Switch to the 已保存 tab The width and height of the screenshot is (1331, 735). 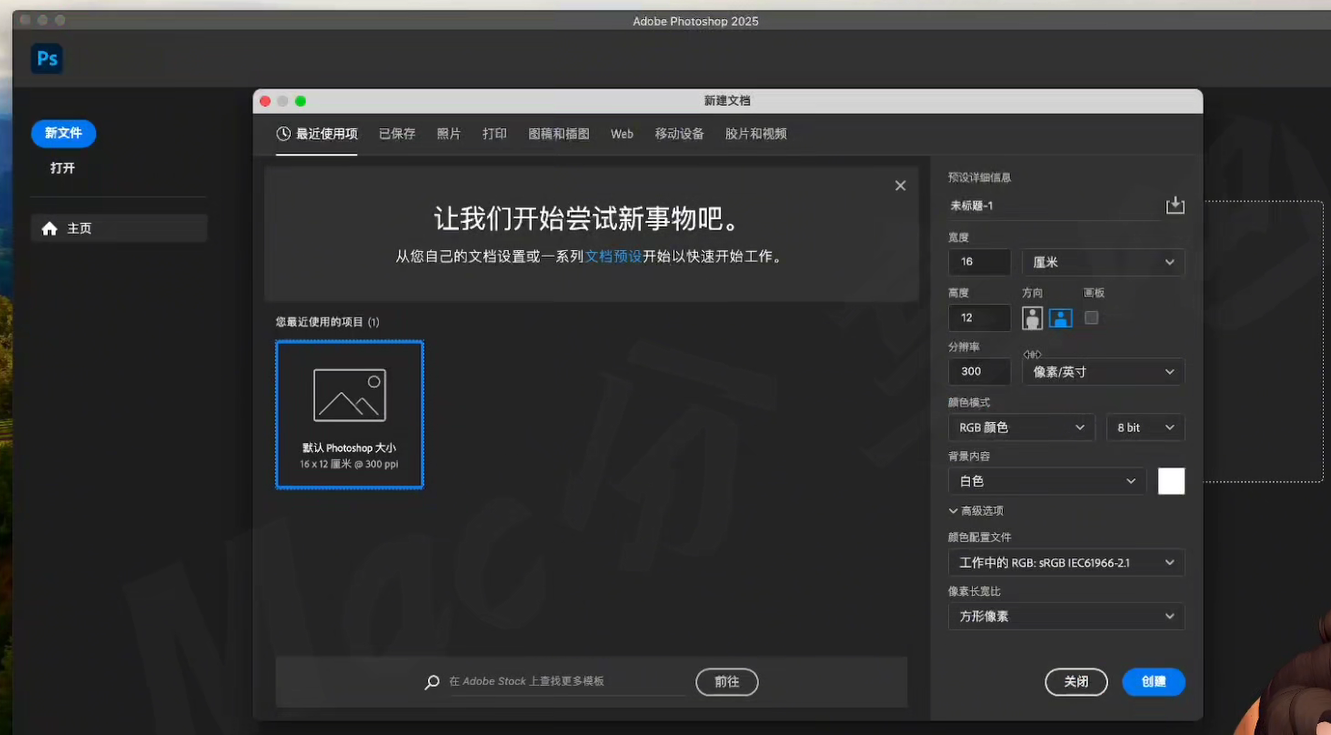[397, 134]
